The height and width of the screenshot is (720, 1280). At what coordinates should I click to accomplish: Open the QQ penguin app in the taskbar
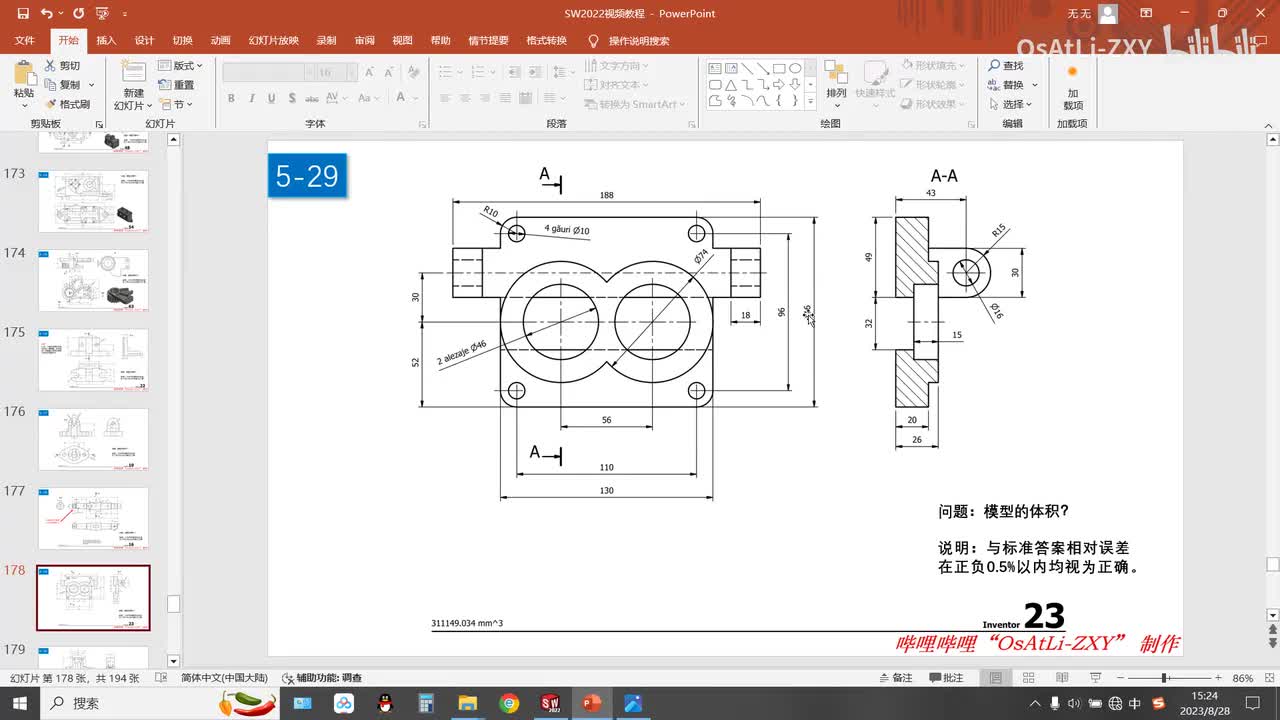click(385, 703)
